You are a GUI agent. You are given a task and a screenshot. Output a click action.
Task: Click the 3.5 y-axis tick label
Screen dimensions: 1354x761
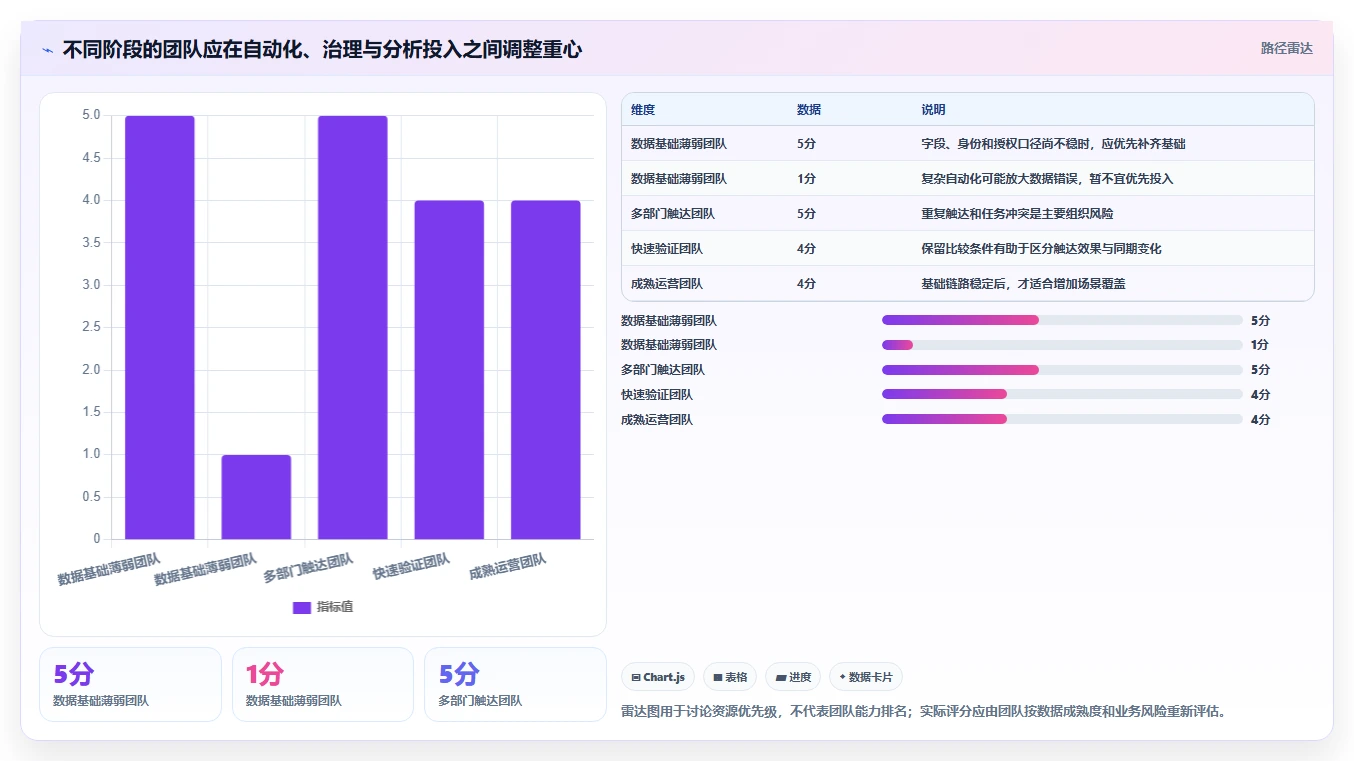pos(91,243)
